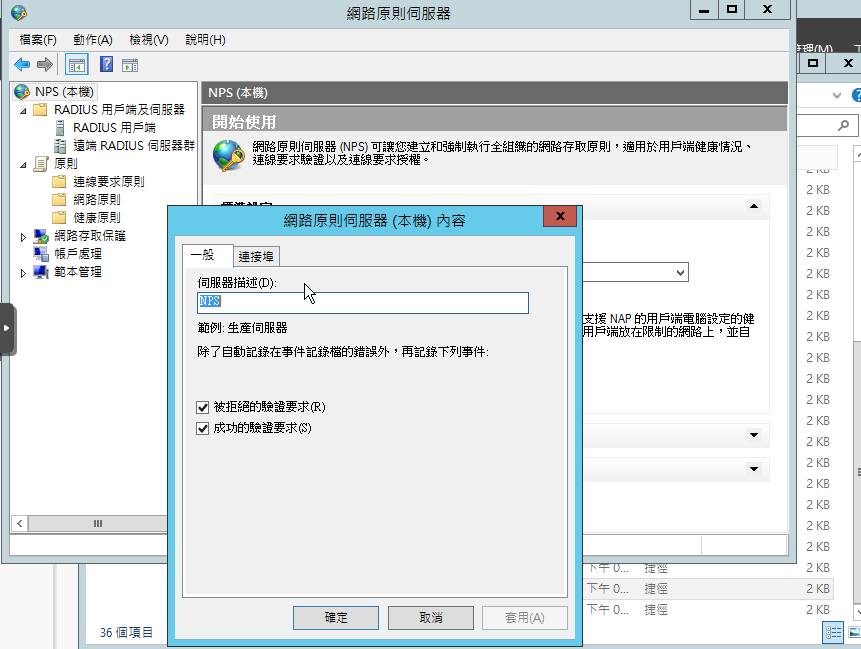The image size is (861, 649).
Task: Expand the 網路存取保護 tree node
Action: click(24, 237)
